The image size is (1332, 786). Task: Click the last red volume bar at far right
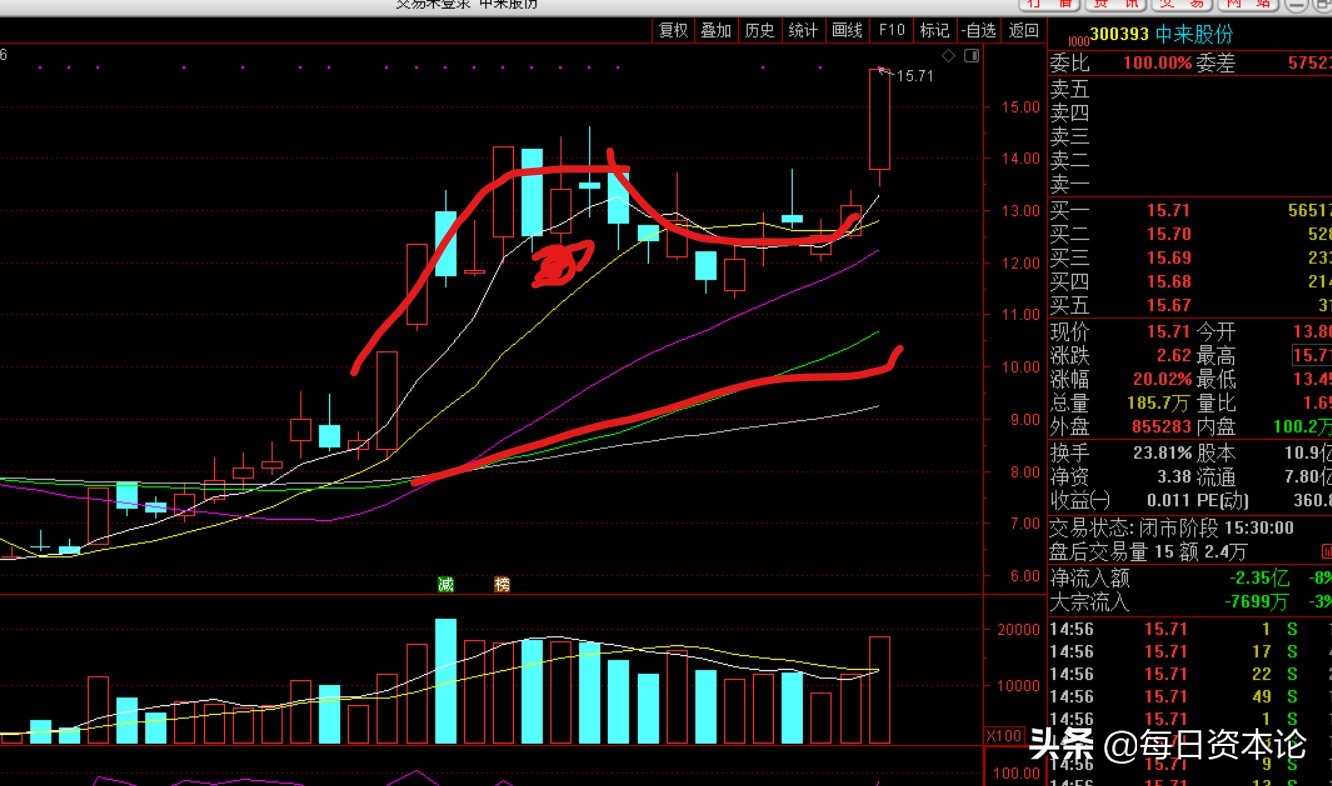pos(879,690)
